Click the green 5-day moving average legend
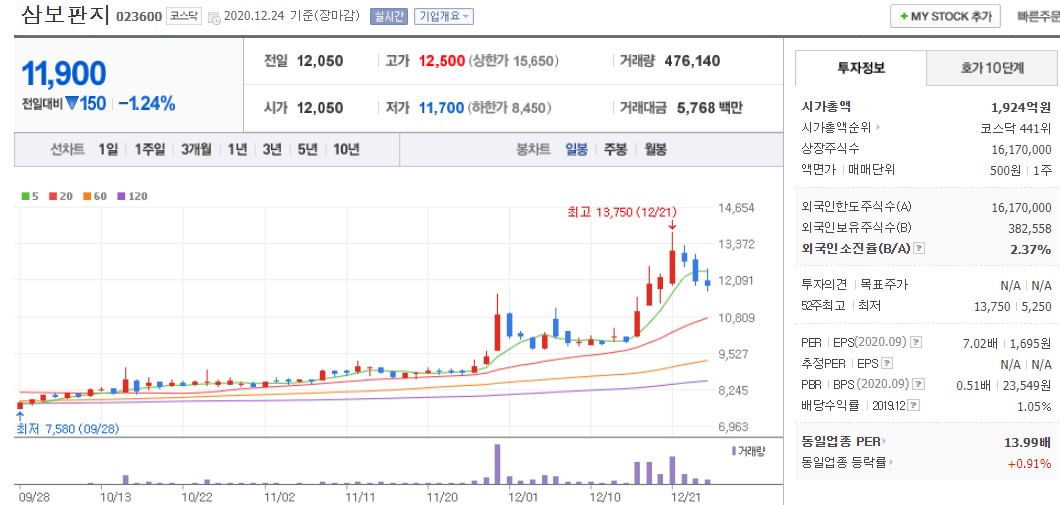The width and height of the screenshot is (1060, 505). [30, 196]
